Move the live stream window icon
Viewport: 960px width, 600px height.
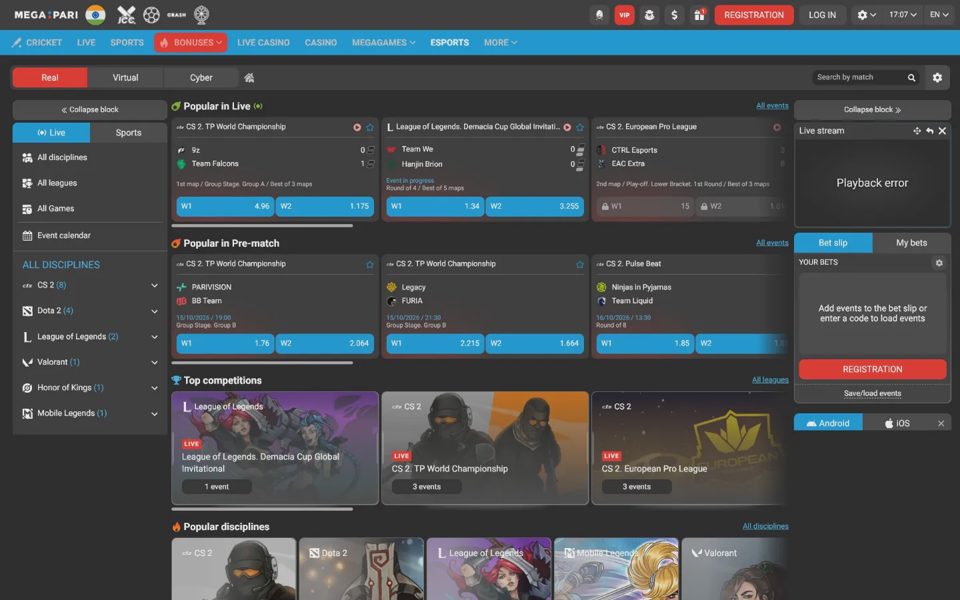917,131
